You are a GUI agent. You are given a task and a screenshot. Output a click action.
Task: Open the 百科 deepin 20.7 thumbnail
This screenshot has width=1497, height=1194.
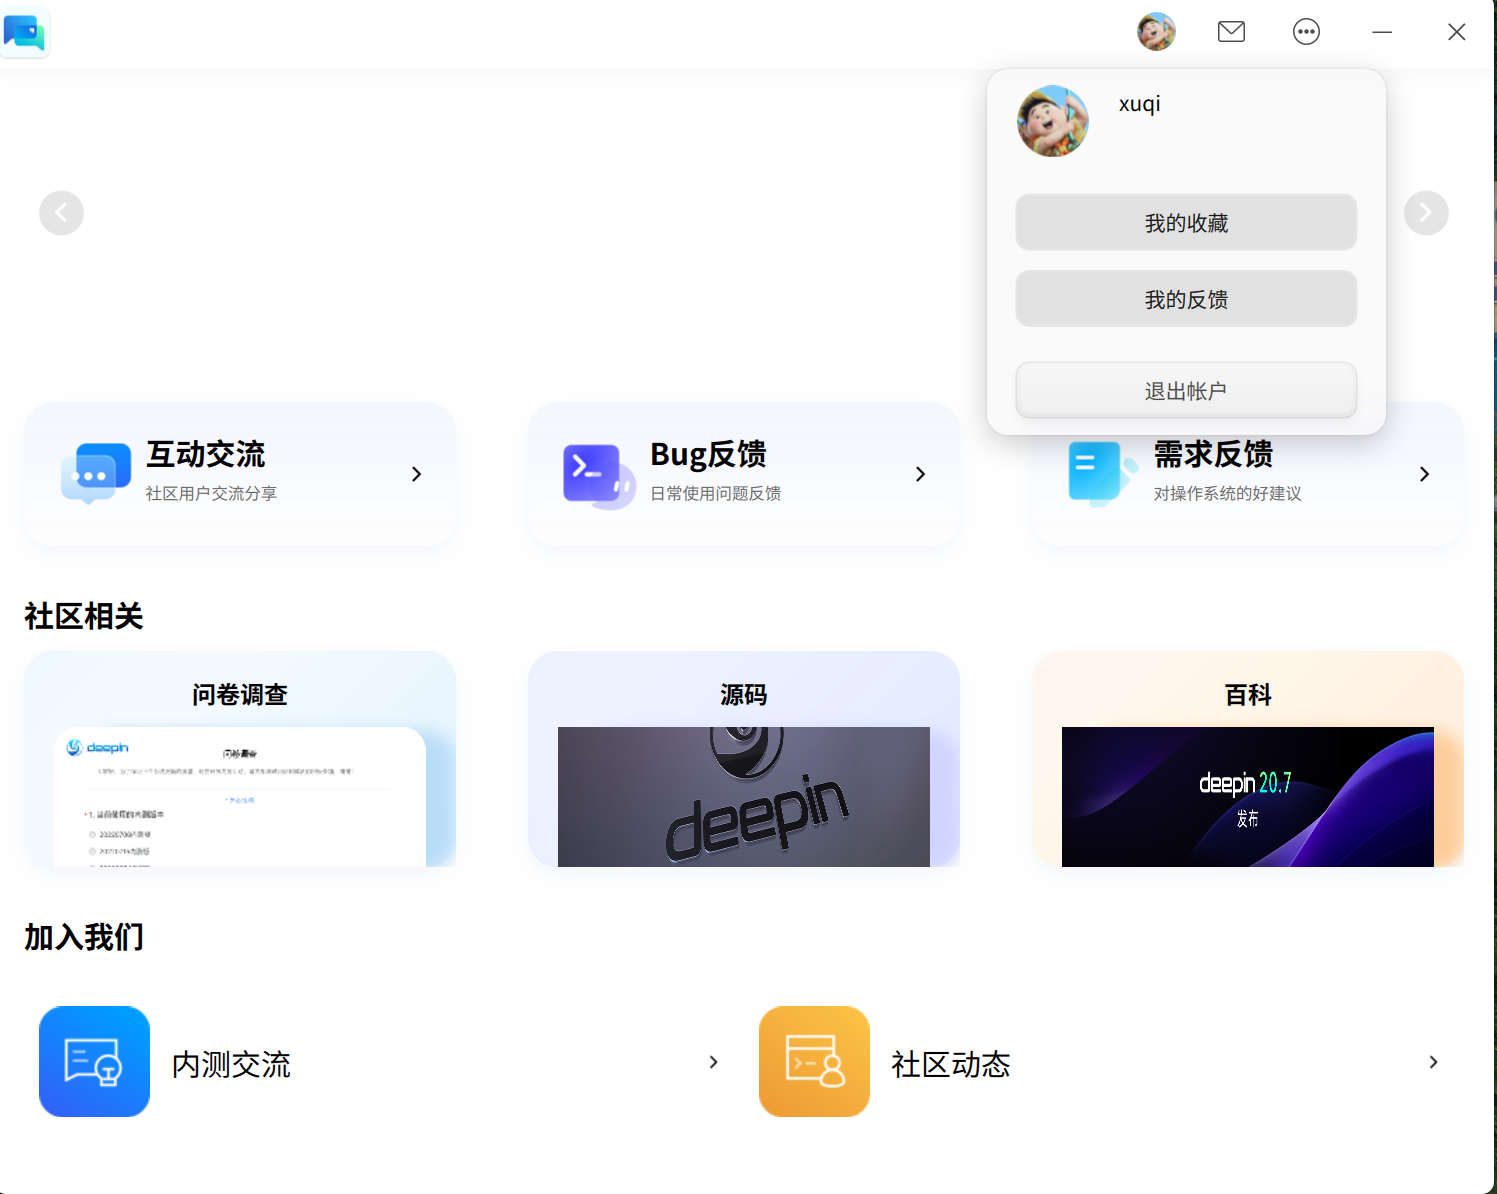coord(1248,797)
